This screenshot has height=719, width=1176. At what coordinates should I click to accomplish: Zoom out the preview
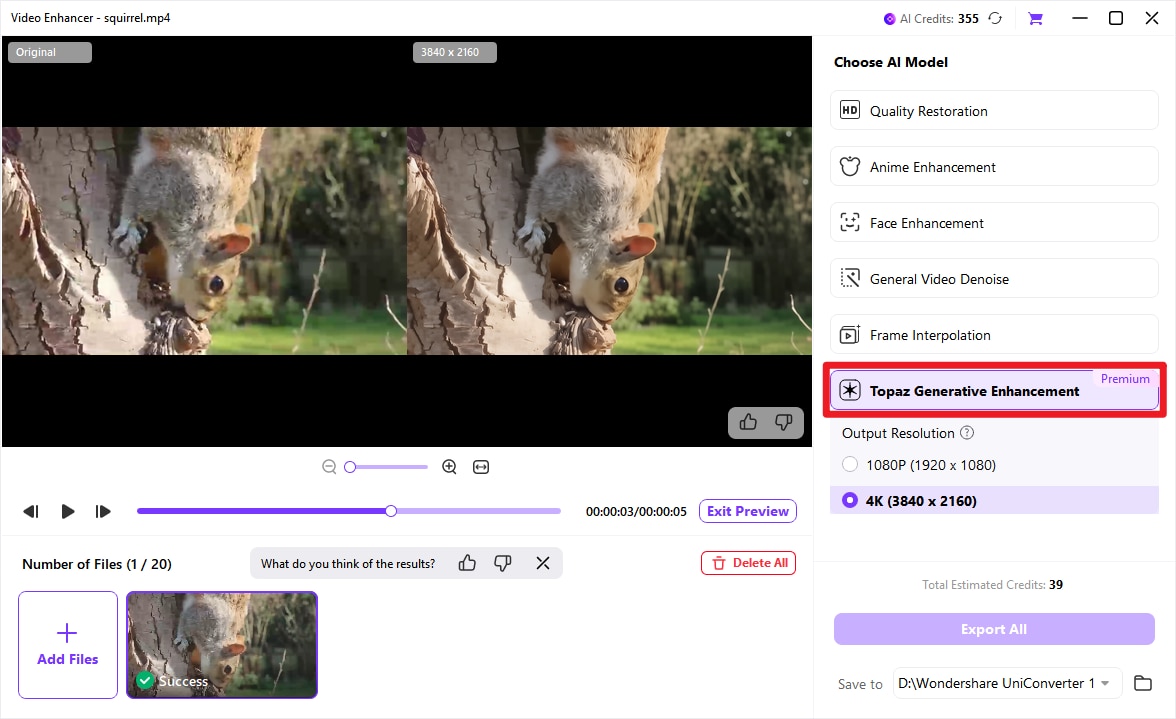pyautogui.click(x=328, y=467)
